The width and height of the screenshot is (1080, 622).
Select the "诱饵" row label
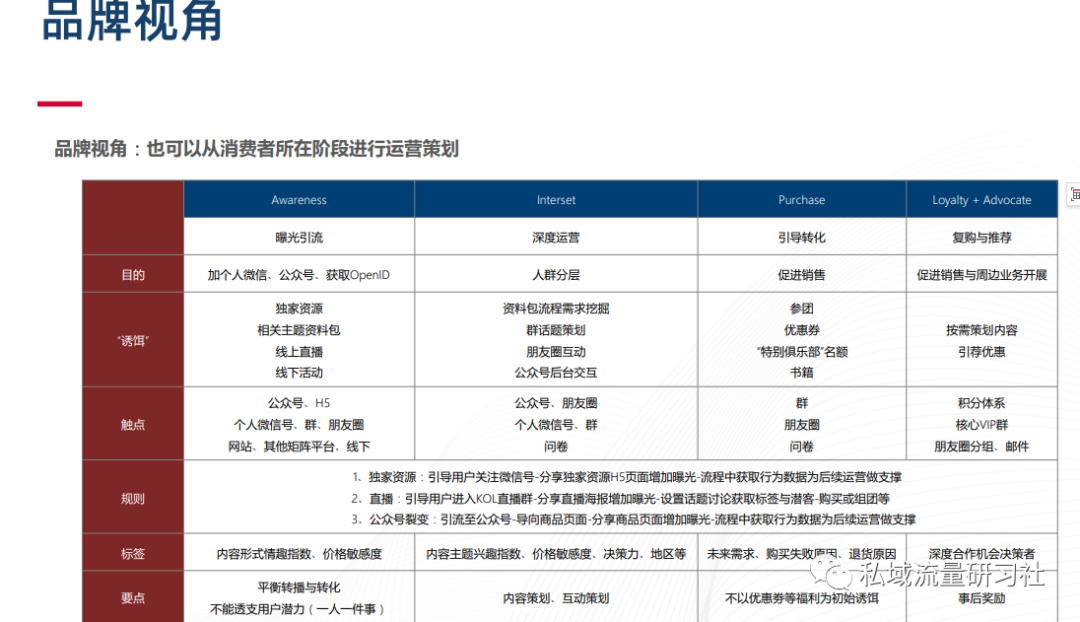tap(133, 340)
